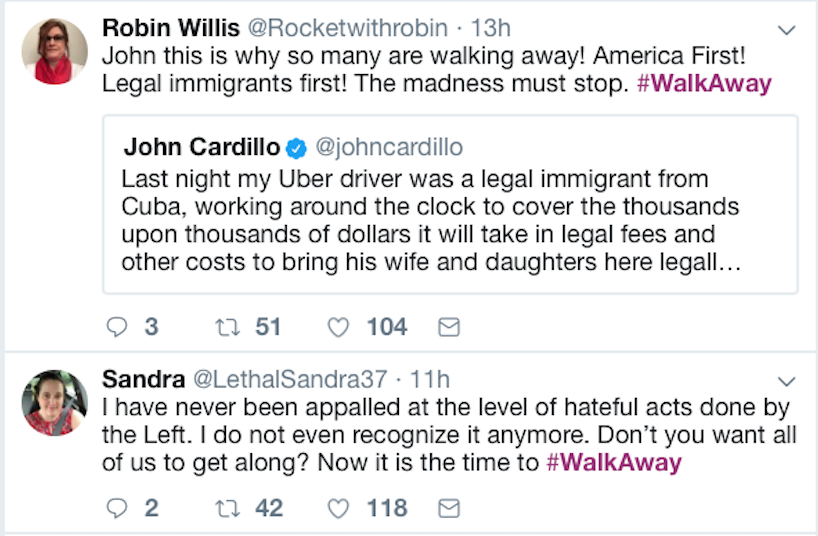
Task: Open the 13h timestamp on Robin's tweet
Action: coord(461,28)
